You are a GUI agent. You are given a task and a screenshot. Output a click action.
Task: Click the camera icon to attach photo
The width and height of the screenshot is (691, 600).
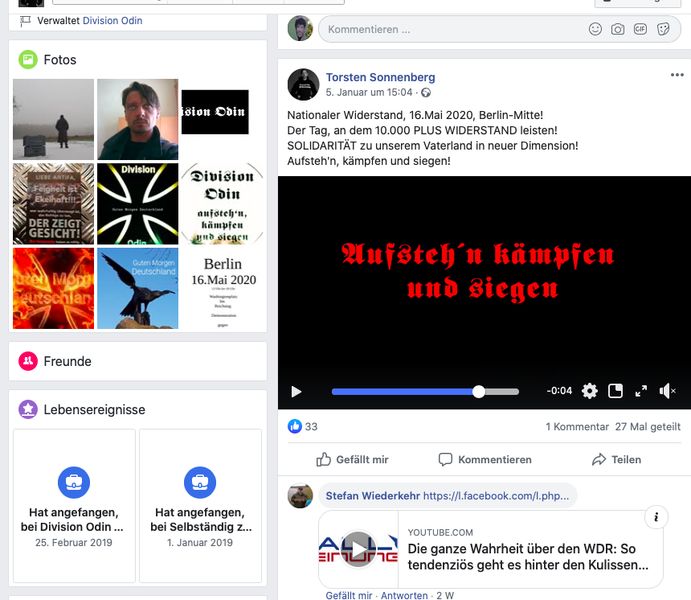tap(618, 29)
